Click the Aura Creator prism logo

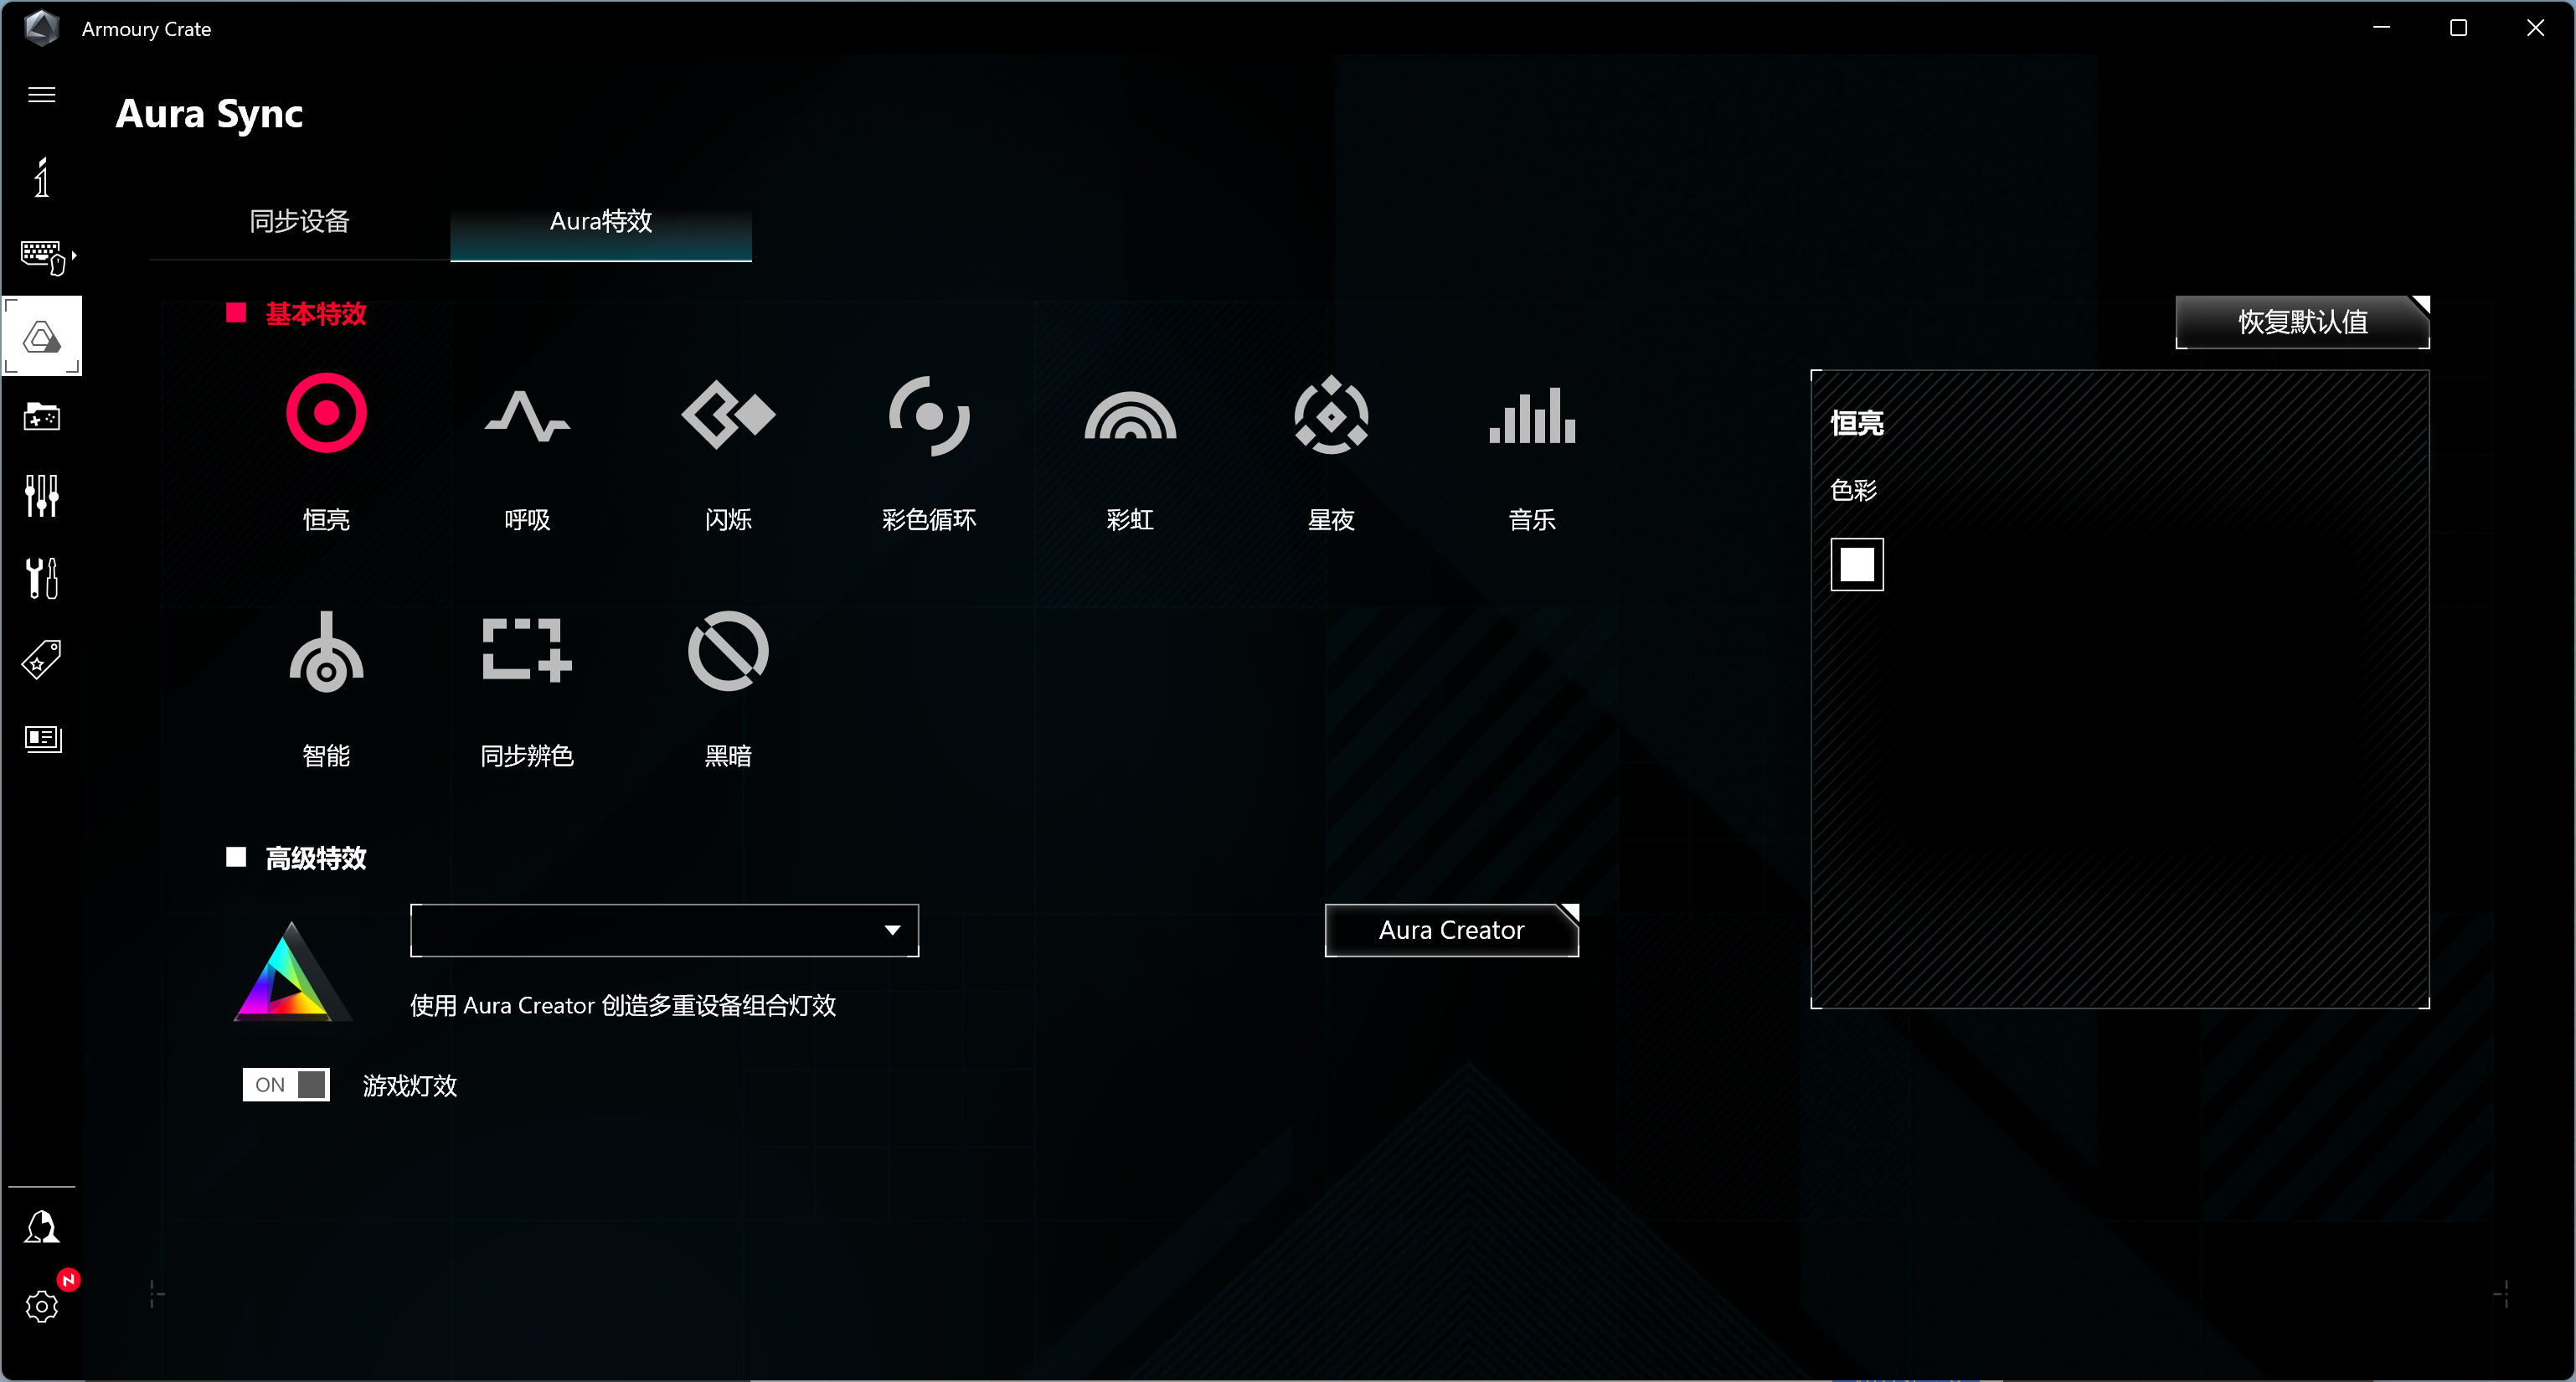point(292,971)
